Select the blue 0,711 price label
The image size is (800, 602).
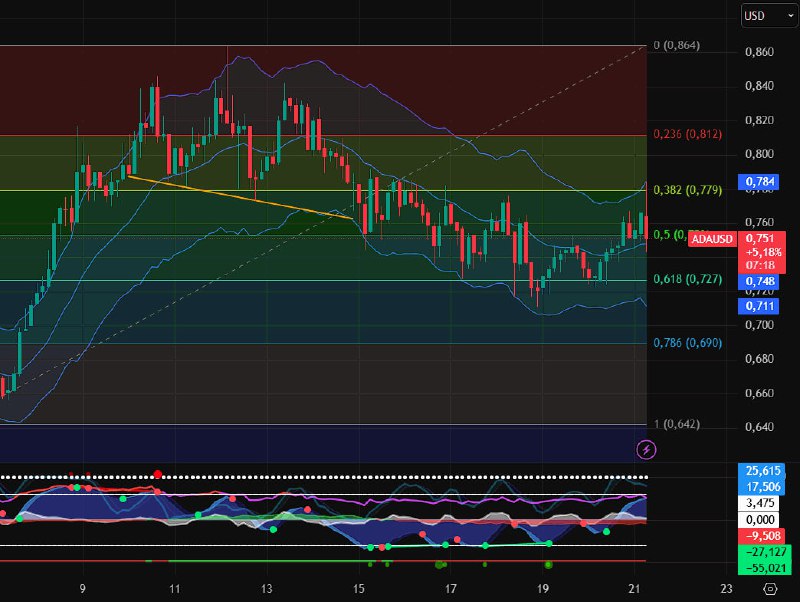(x=759, y=306)
